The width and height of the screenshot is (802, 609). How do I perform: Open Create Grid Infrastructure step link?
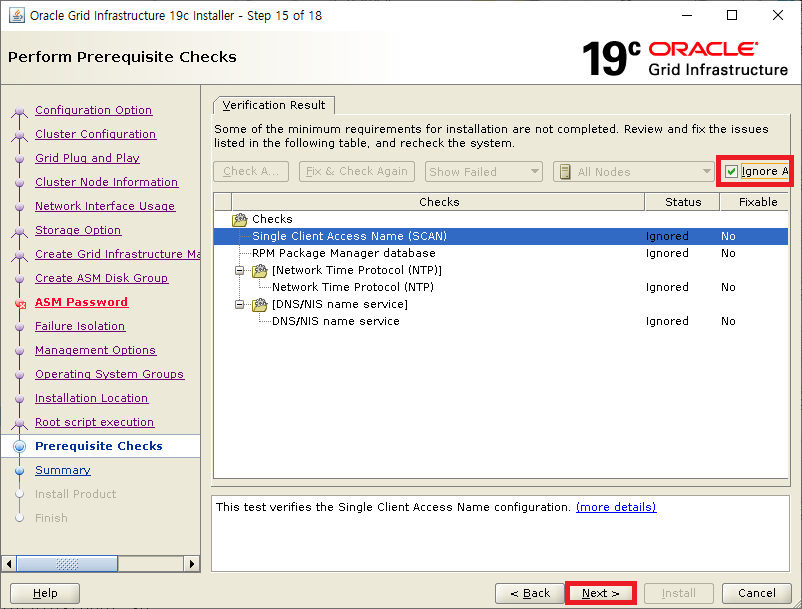point(117,254)
